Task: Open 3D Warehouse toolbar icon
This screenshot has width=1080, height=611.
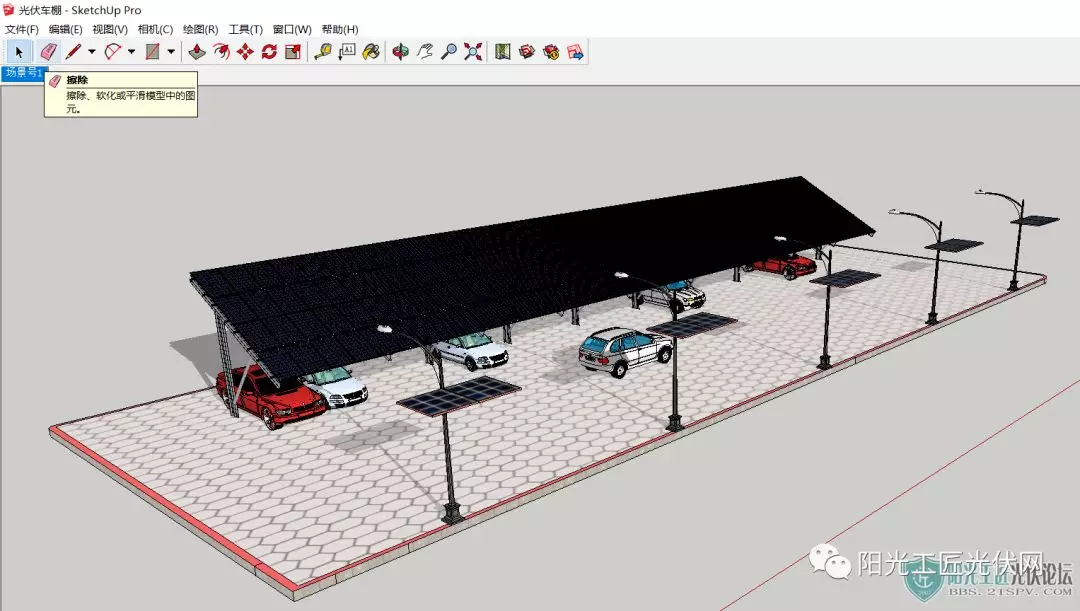Action: coord(527,52)
